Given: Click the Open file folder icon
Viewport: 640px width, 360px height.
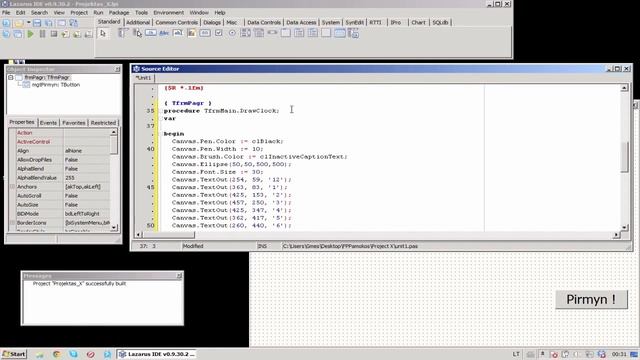Looking at the screenshot, I should (x=18, y=23).
